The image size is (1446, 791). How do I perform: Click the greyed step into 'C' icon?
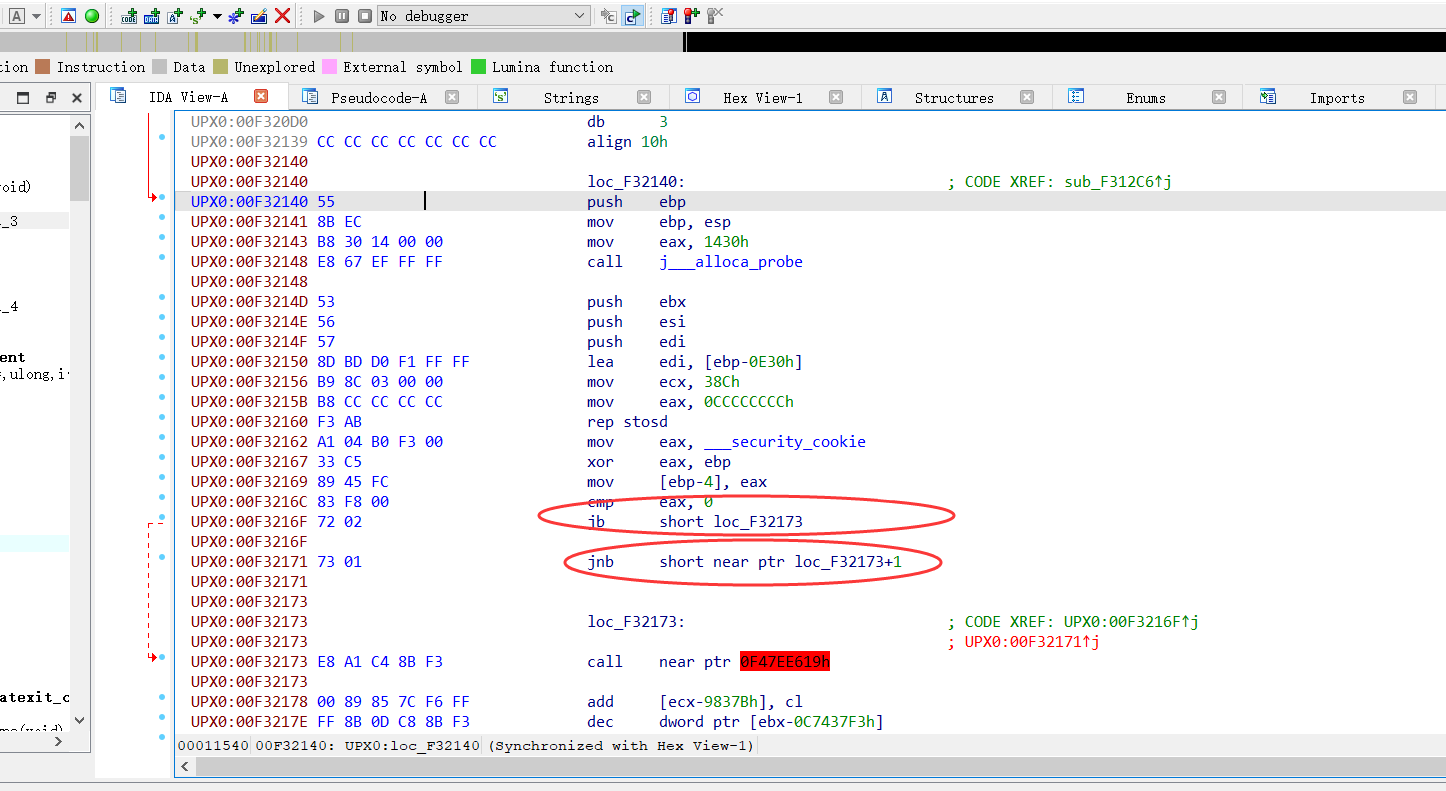pyautogui.click(x=608, y=16)
